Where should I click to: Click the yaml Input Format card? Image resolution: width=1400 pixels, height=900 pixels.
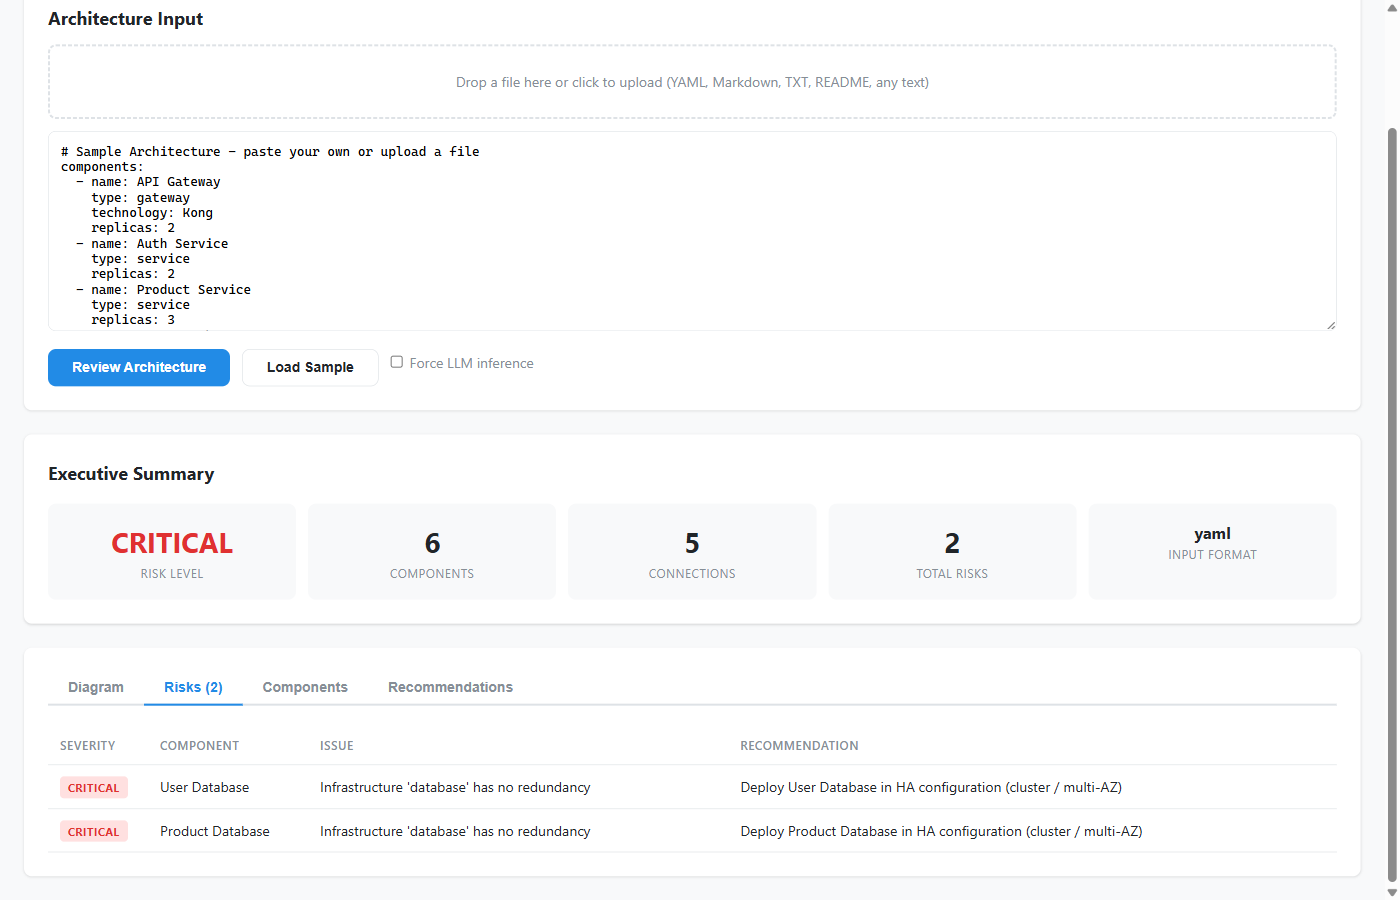pos(1212,552)
